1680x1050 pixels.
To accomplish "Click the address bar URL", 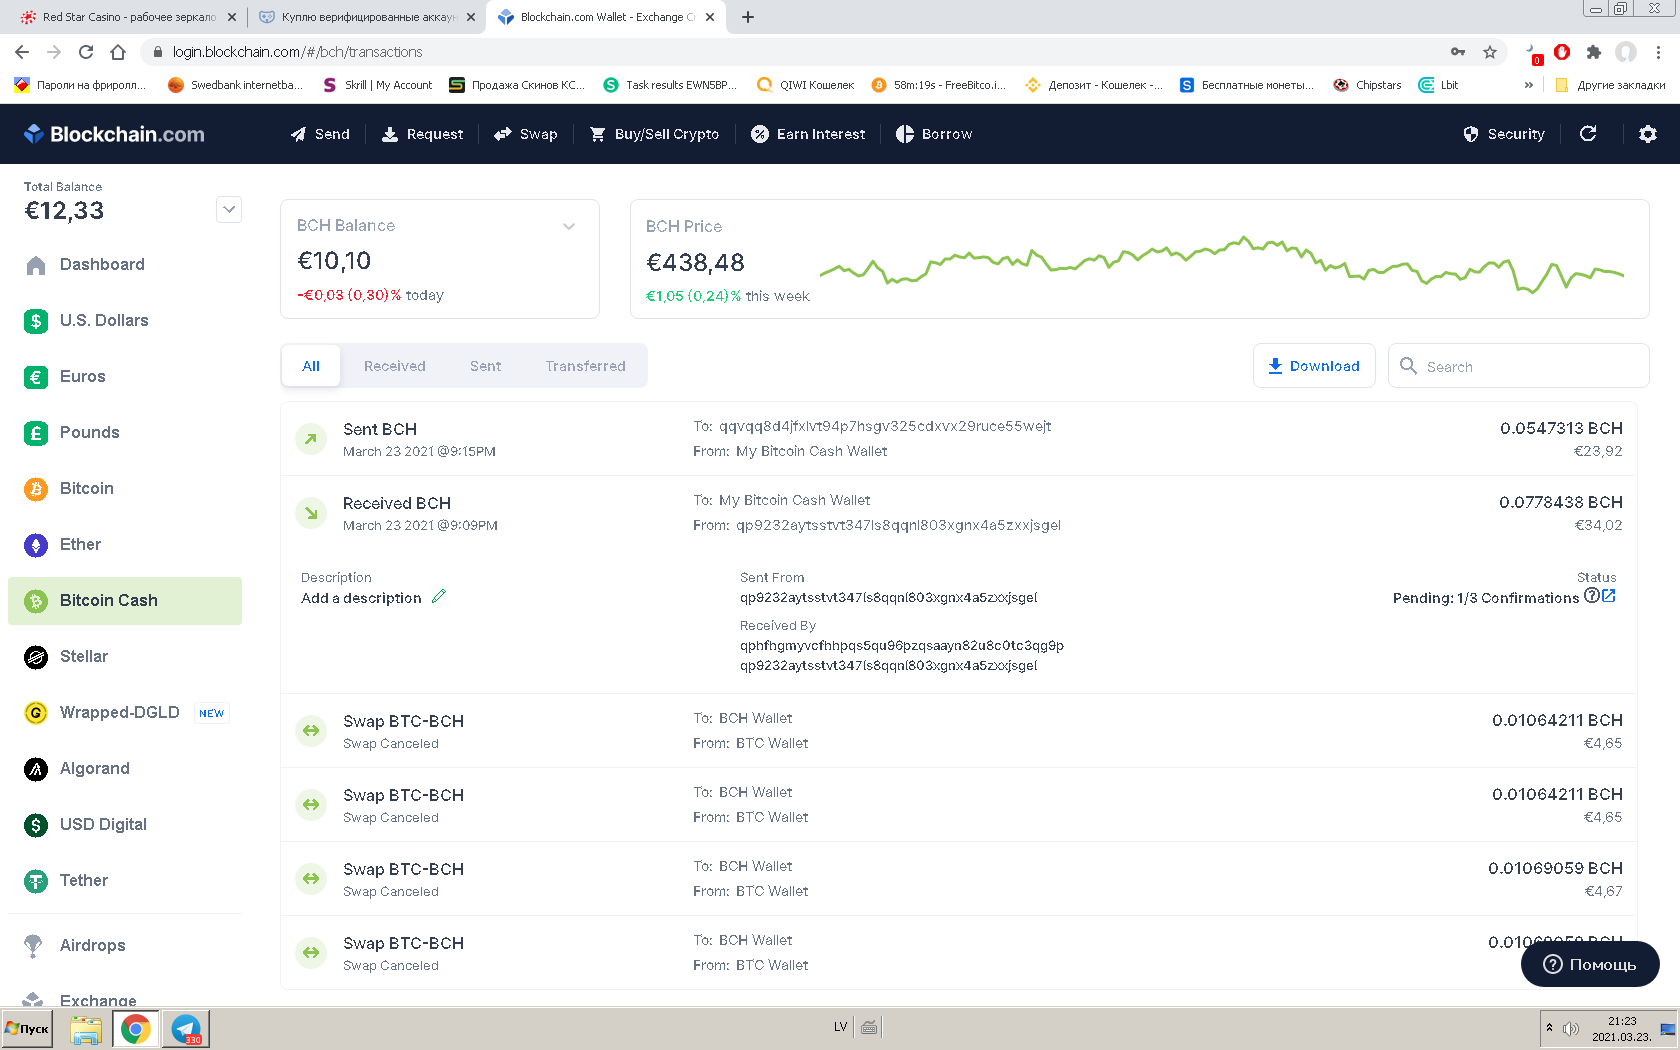I will 297,52.
